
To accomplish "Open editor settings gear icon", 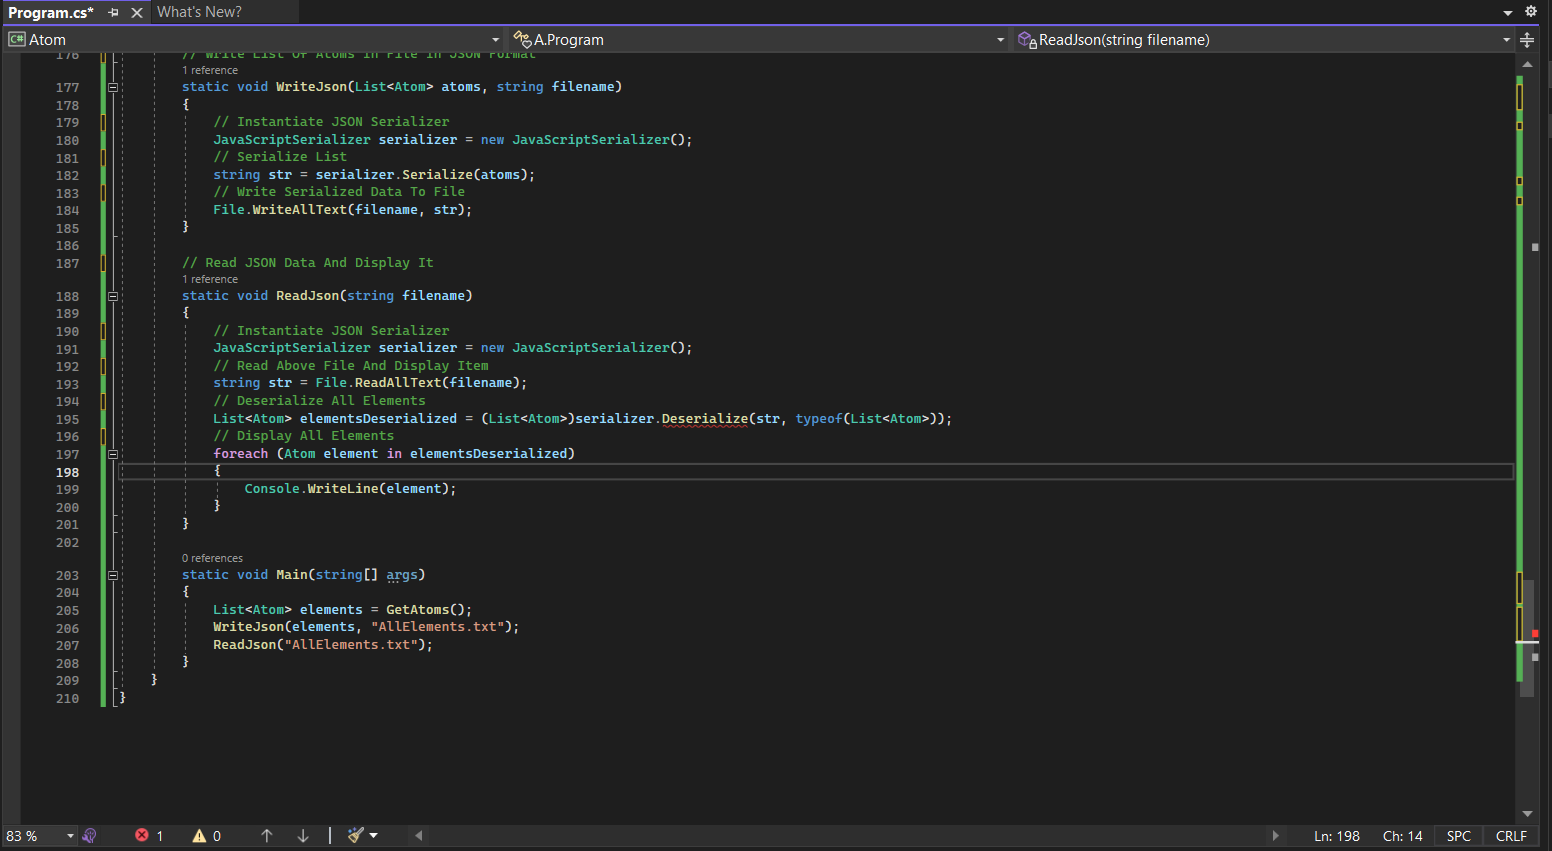I will point(1530,12).
